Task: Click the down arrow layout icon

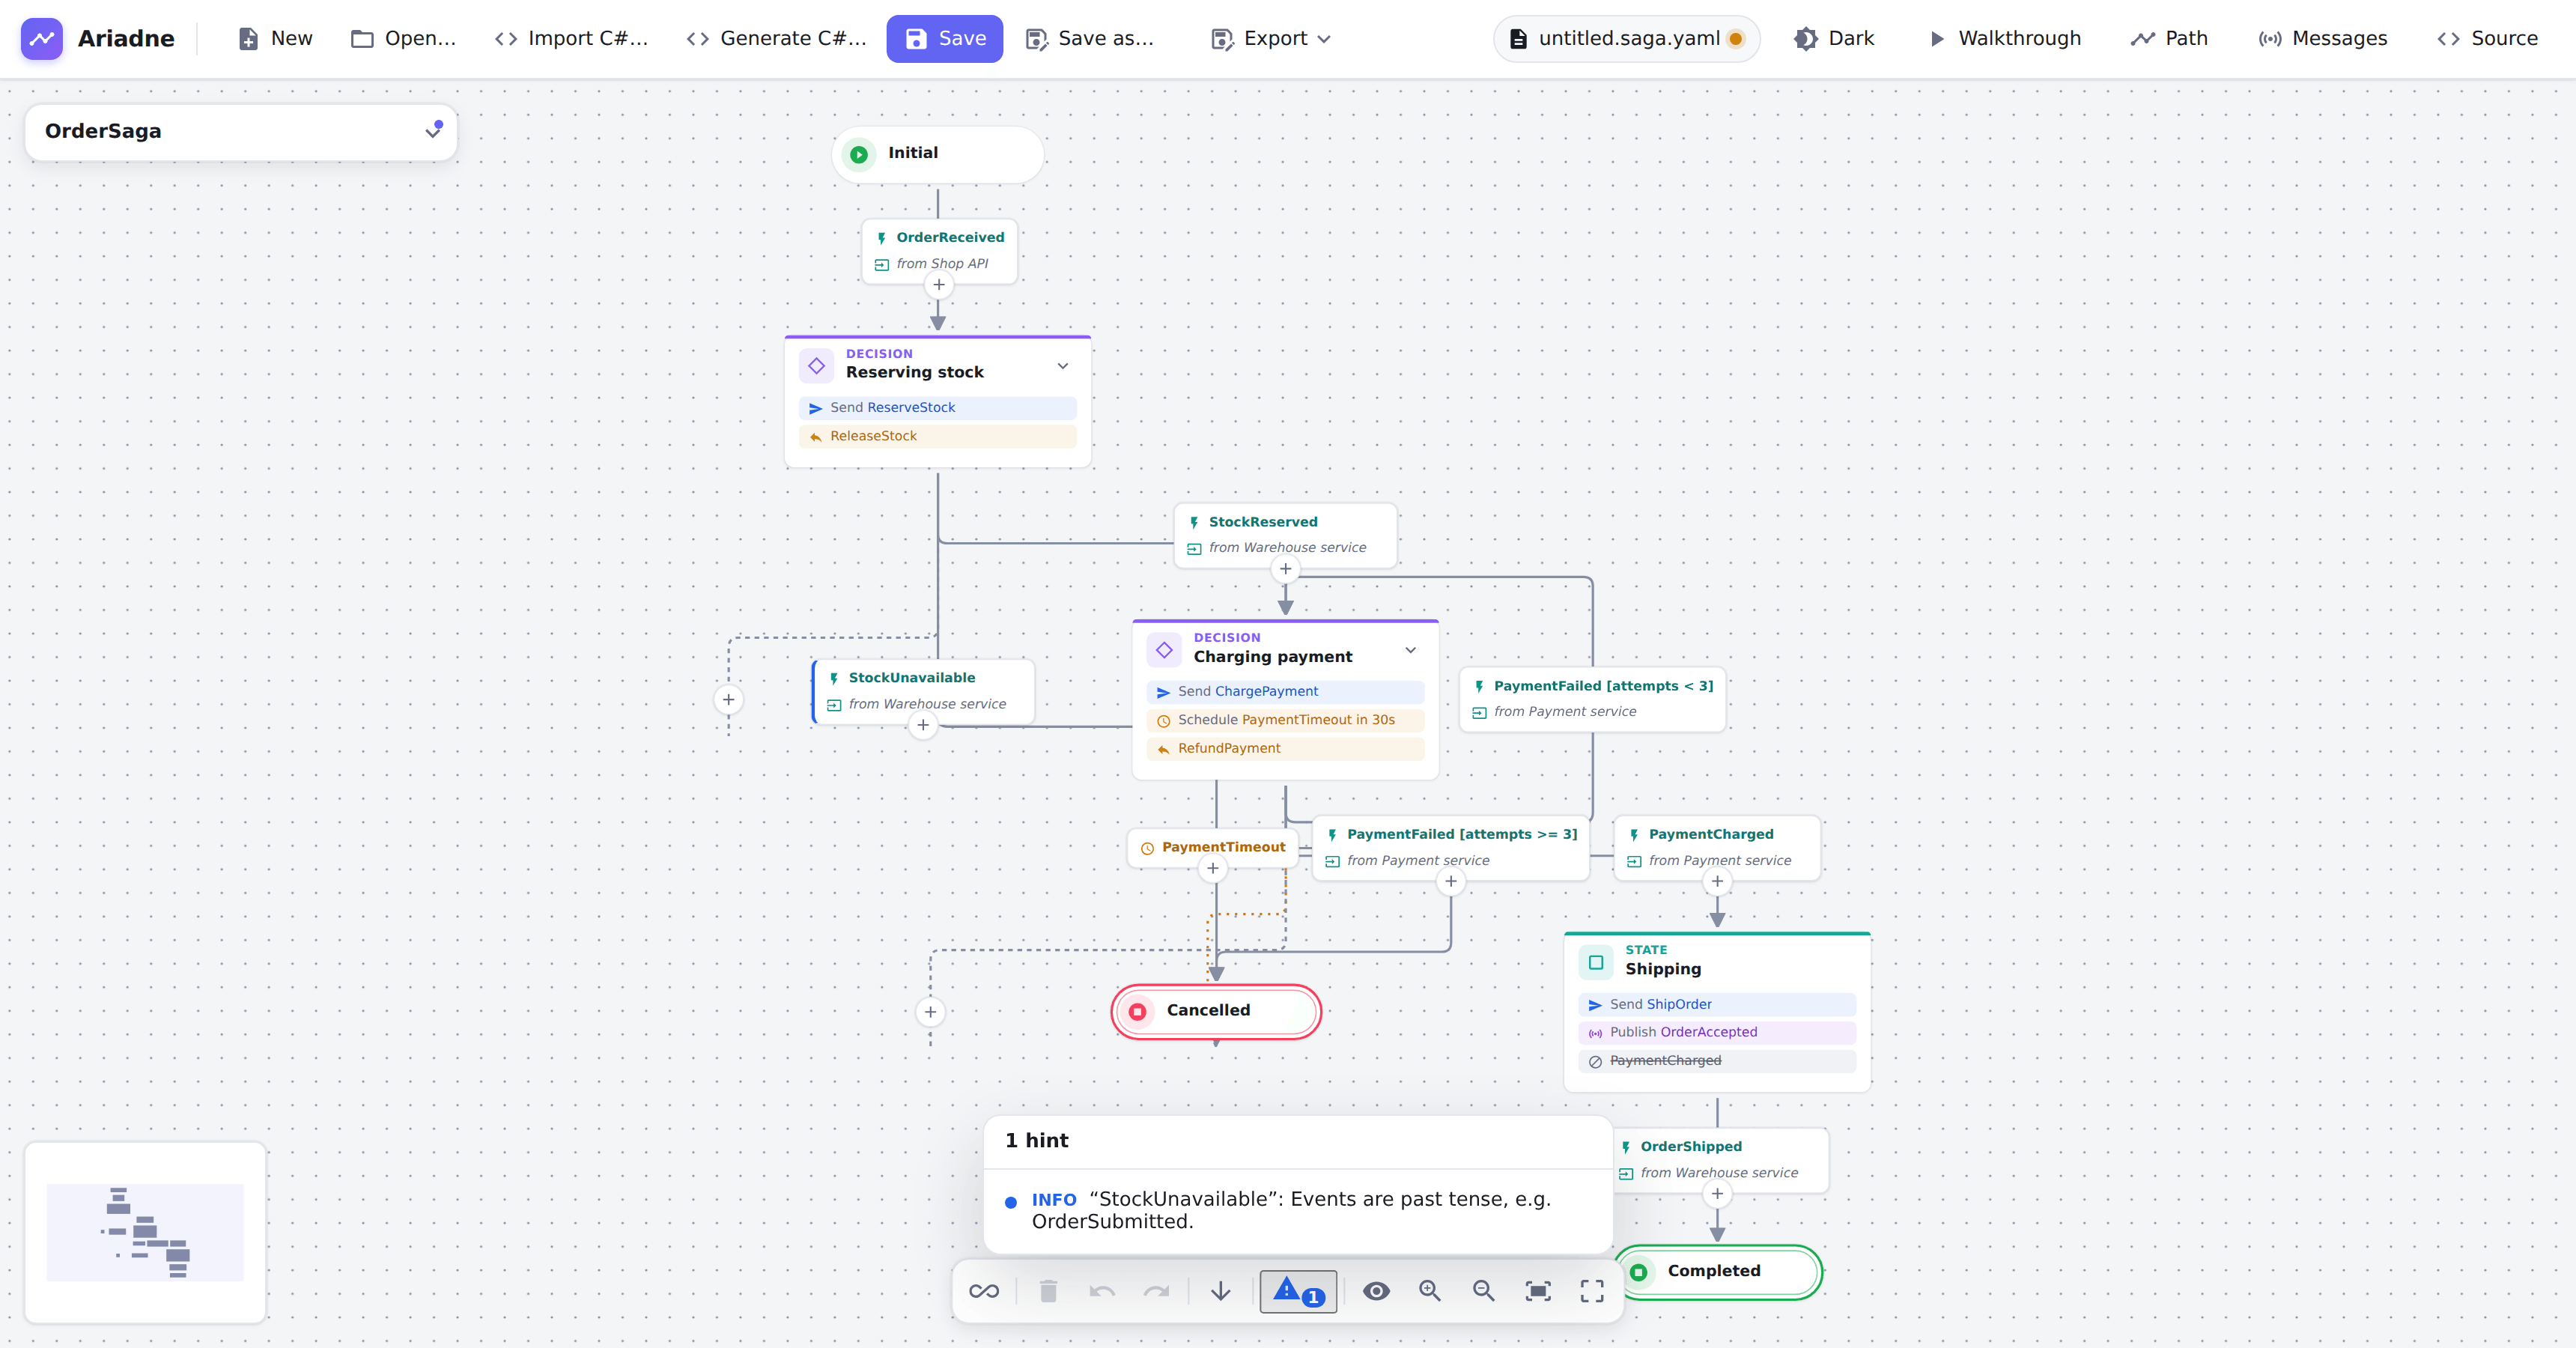Action: (1220, 1291)
